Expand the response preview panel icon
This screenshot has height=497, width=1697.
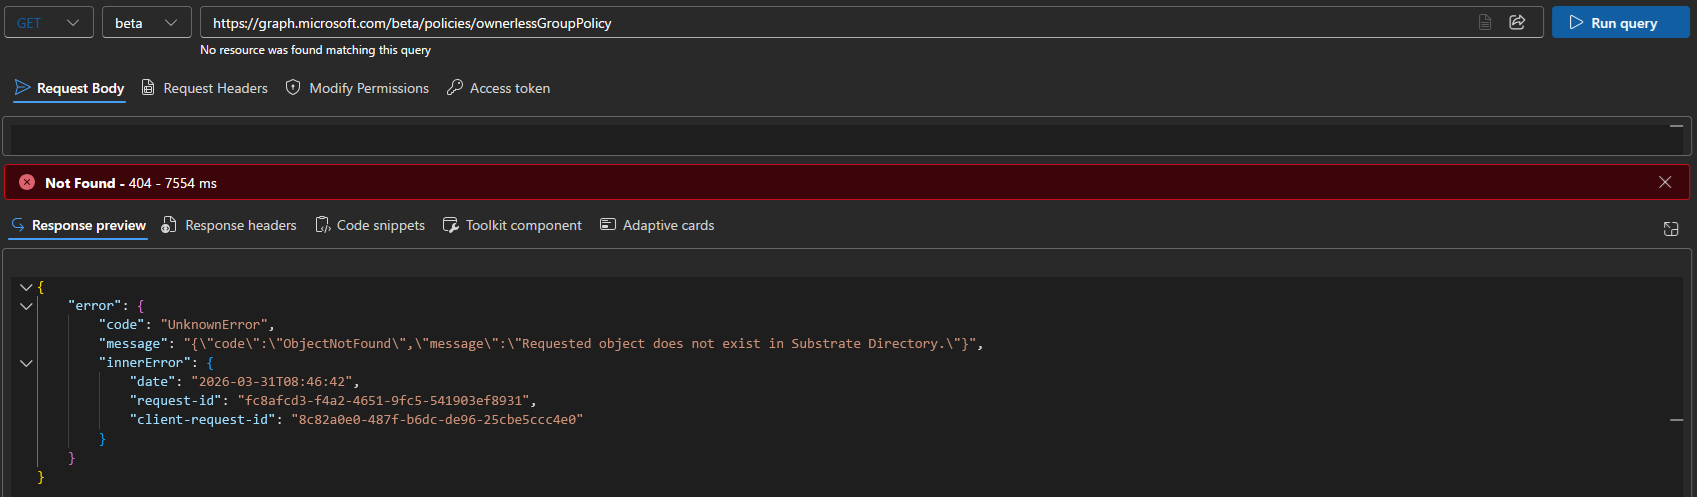(1670, 229)
